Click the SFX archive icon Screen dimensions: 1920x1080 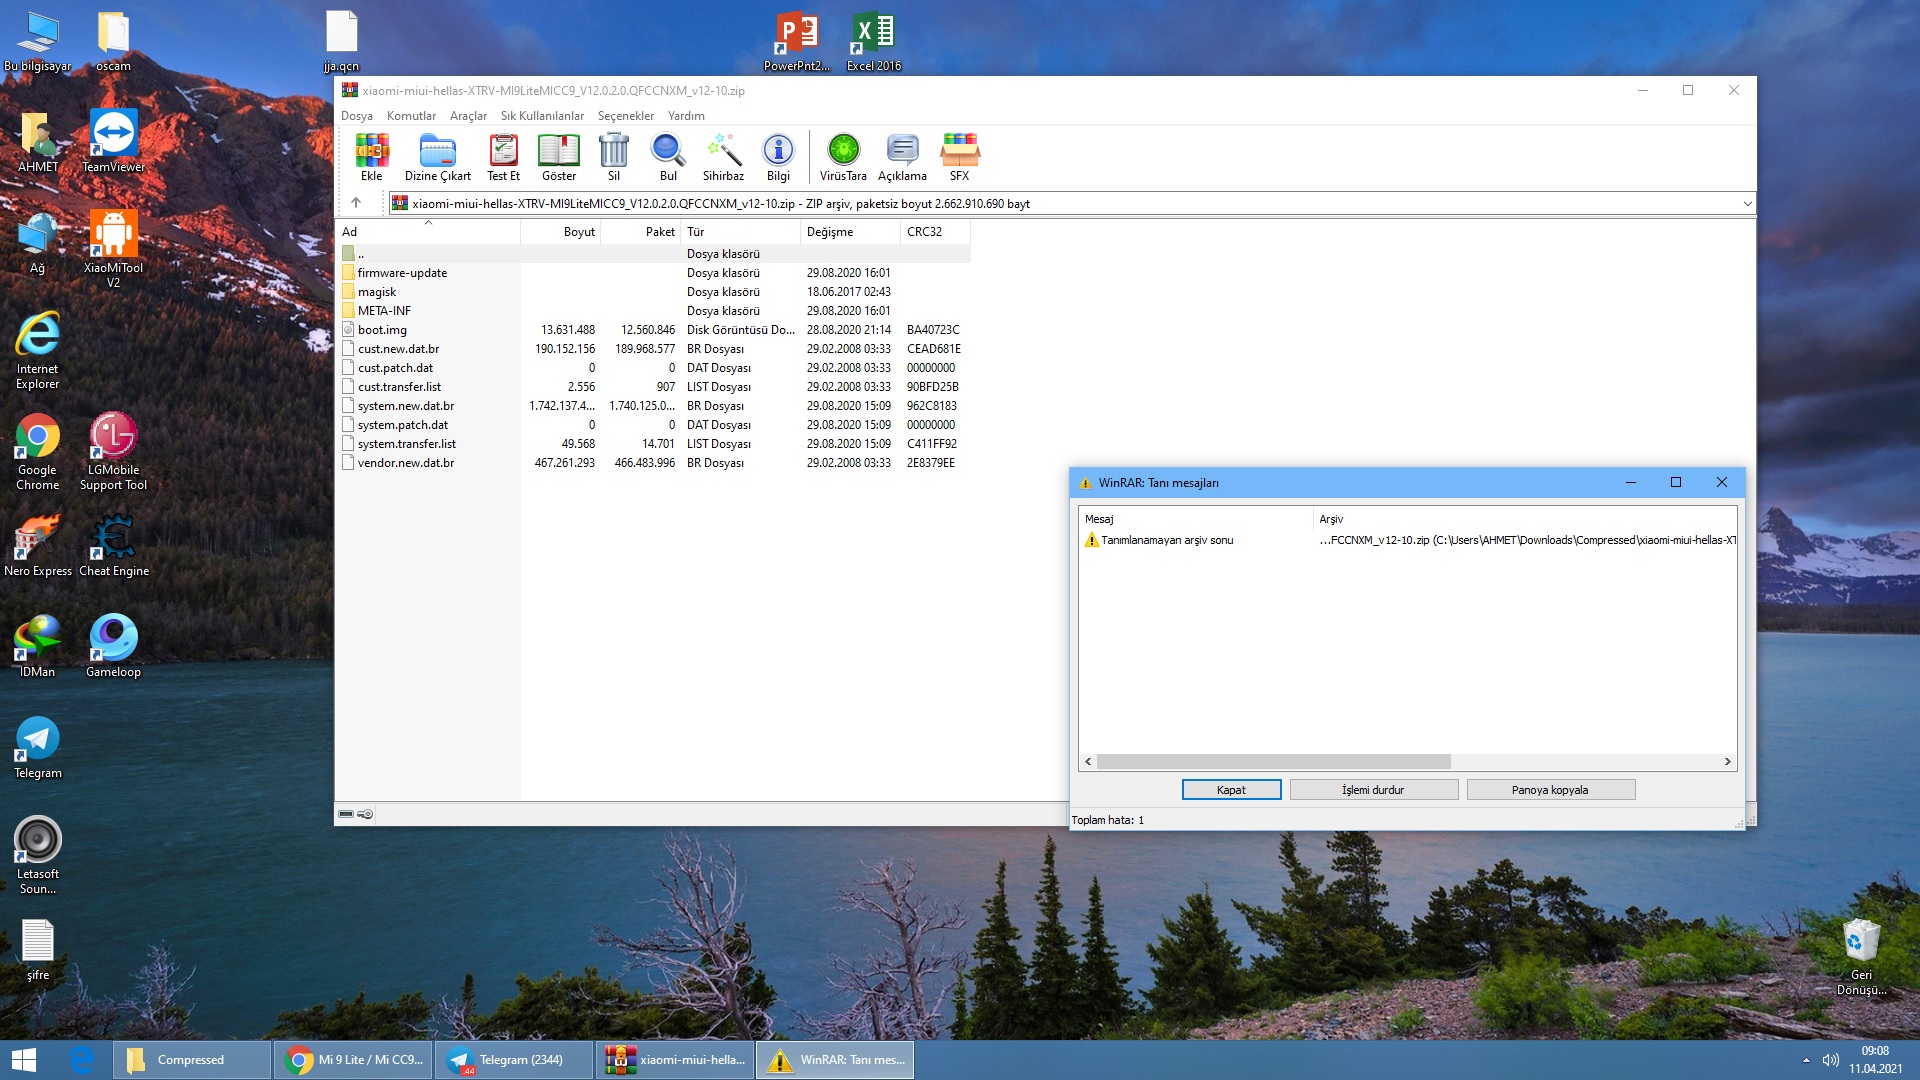pyautogui.click(x=959, y=157)
